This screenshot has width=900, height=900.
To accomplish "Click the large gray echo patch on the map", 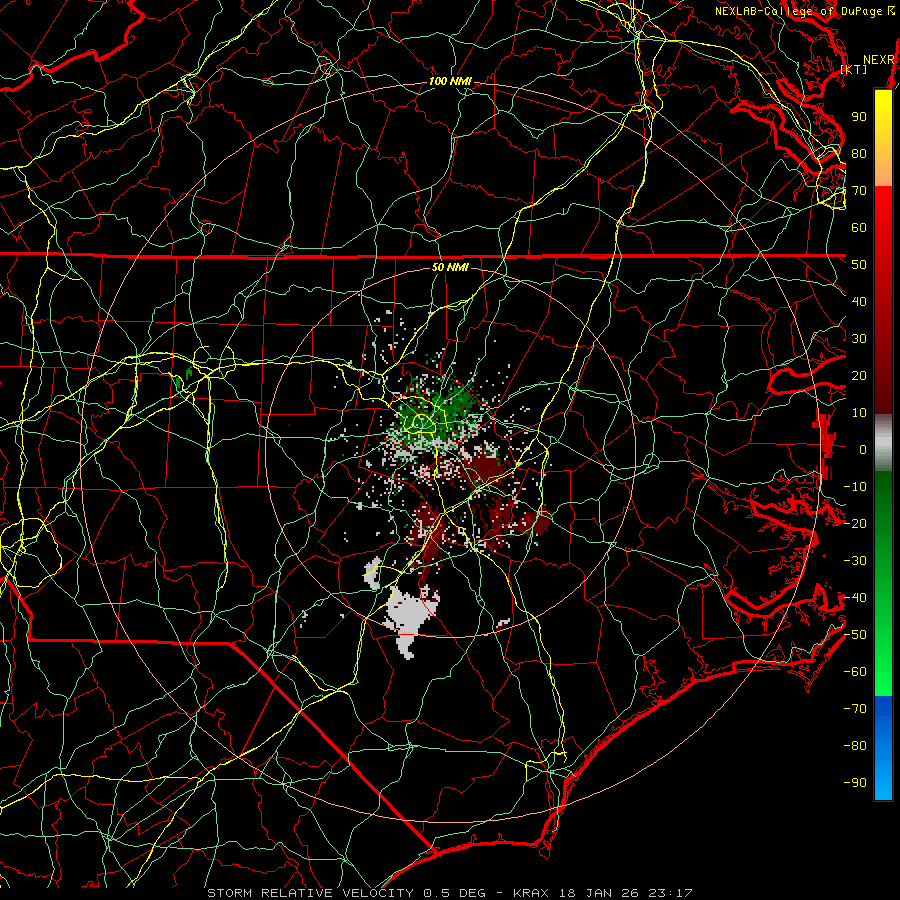I will (x=411, y=615).
